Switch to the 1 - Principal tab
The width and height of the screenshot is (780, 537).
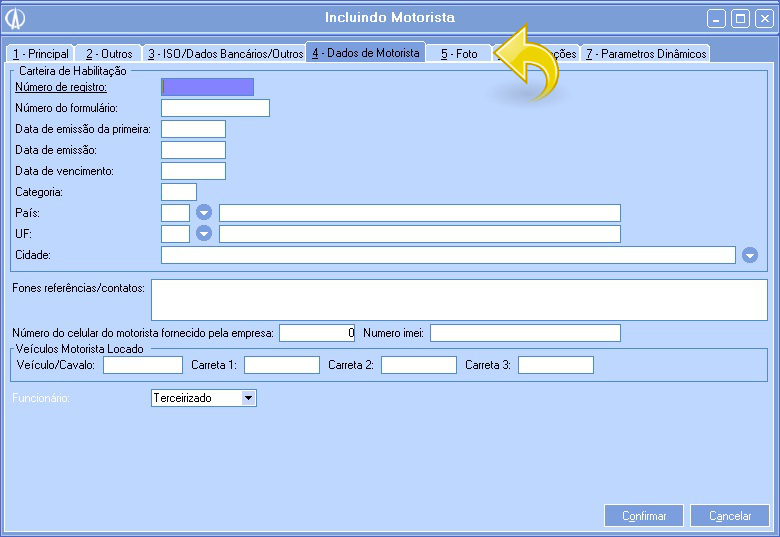(40, 54)
